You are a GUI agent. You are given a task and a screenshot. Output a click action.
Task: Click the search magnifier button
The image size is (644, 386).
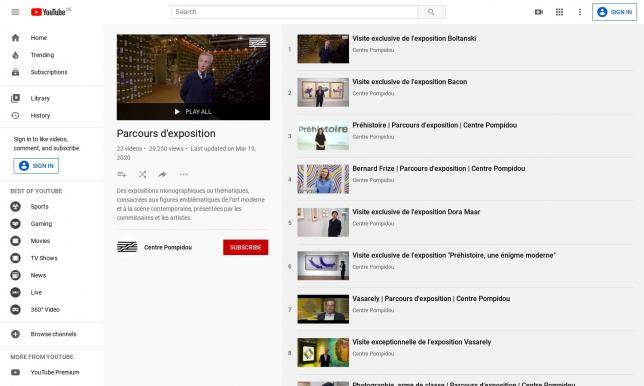point(431,12)
